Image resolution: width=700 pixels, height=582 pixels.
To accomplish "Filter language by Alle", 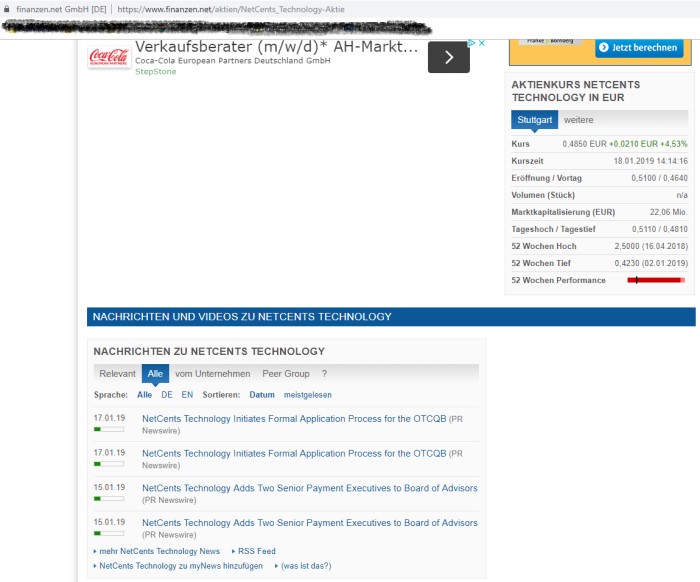I will click(x=144, y=395).
